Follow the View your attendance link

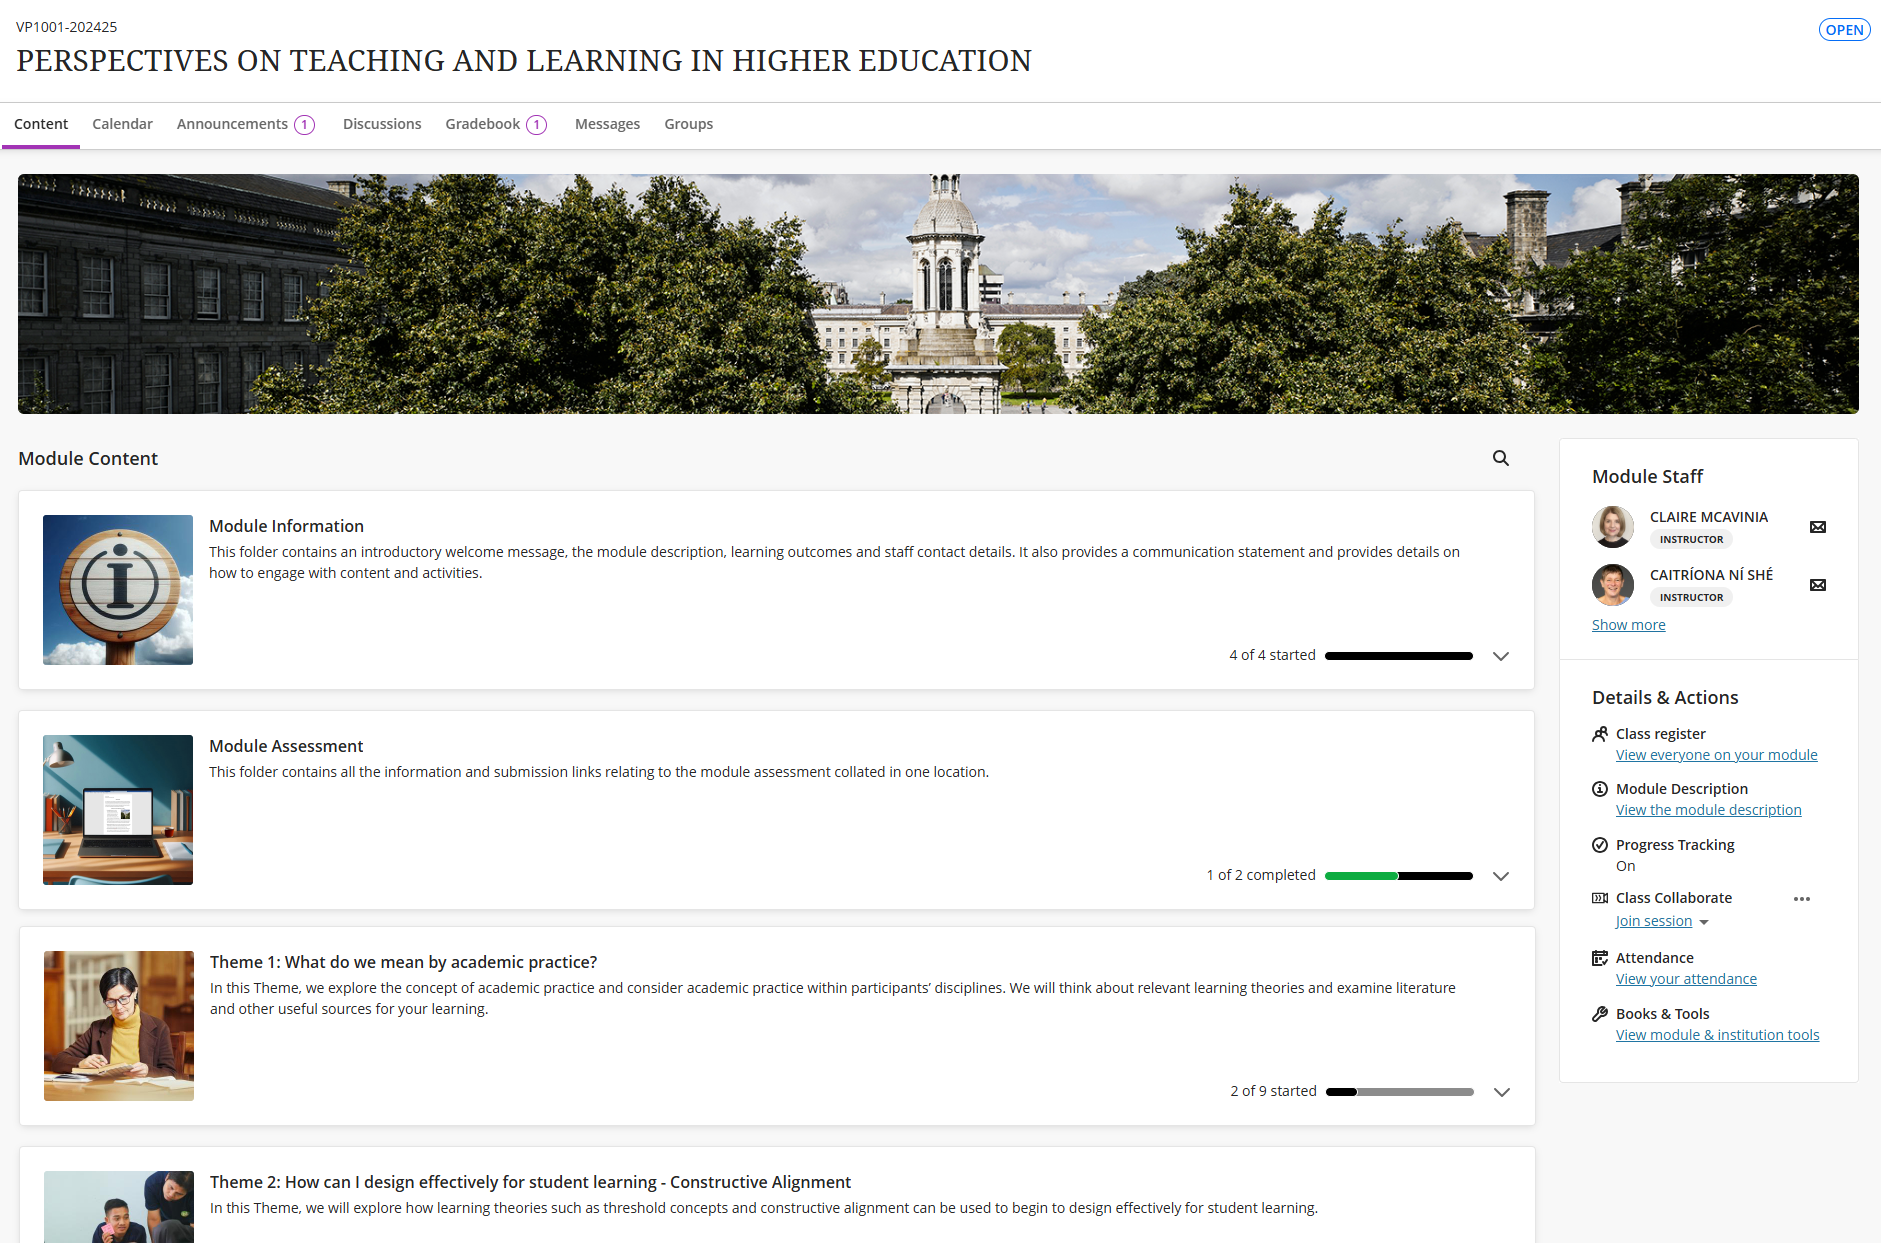(x=1686, y=979)
